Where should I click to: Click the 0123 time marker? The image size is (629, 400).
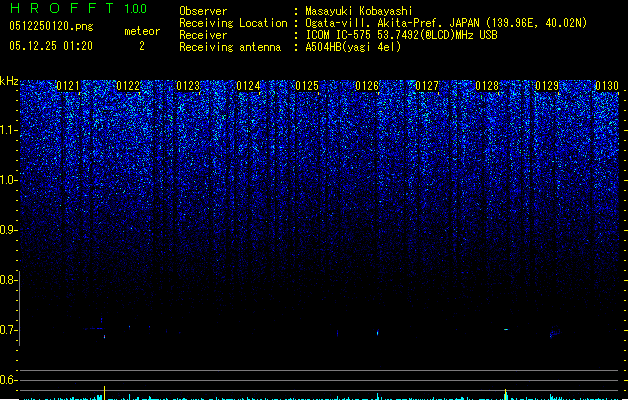(188, 86)
